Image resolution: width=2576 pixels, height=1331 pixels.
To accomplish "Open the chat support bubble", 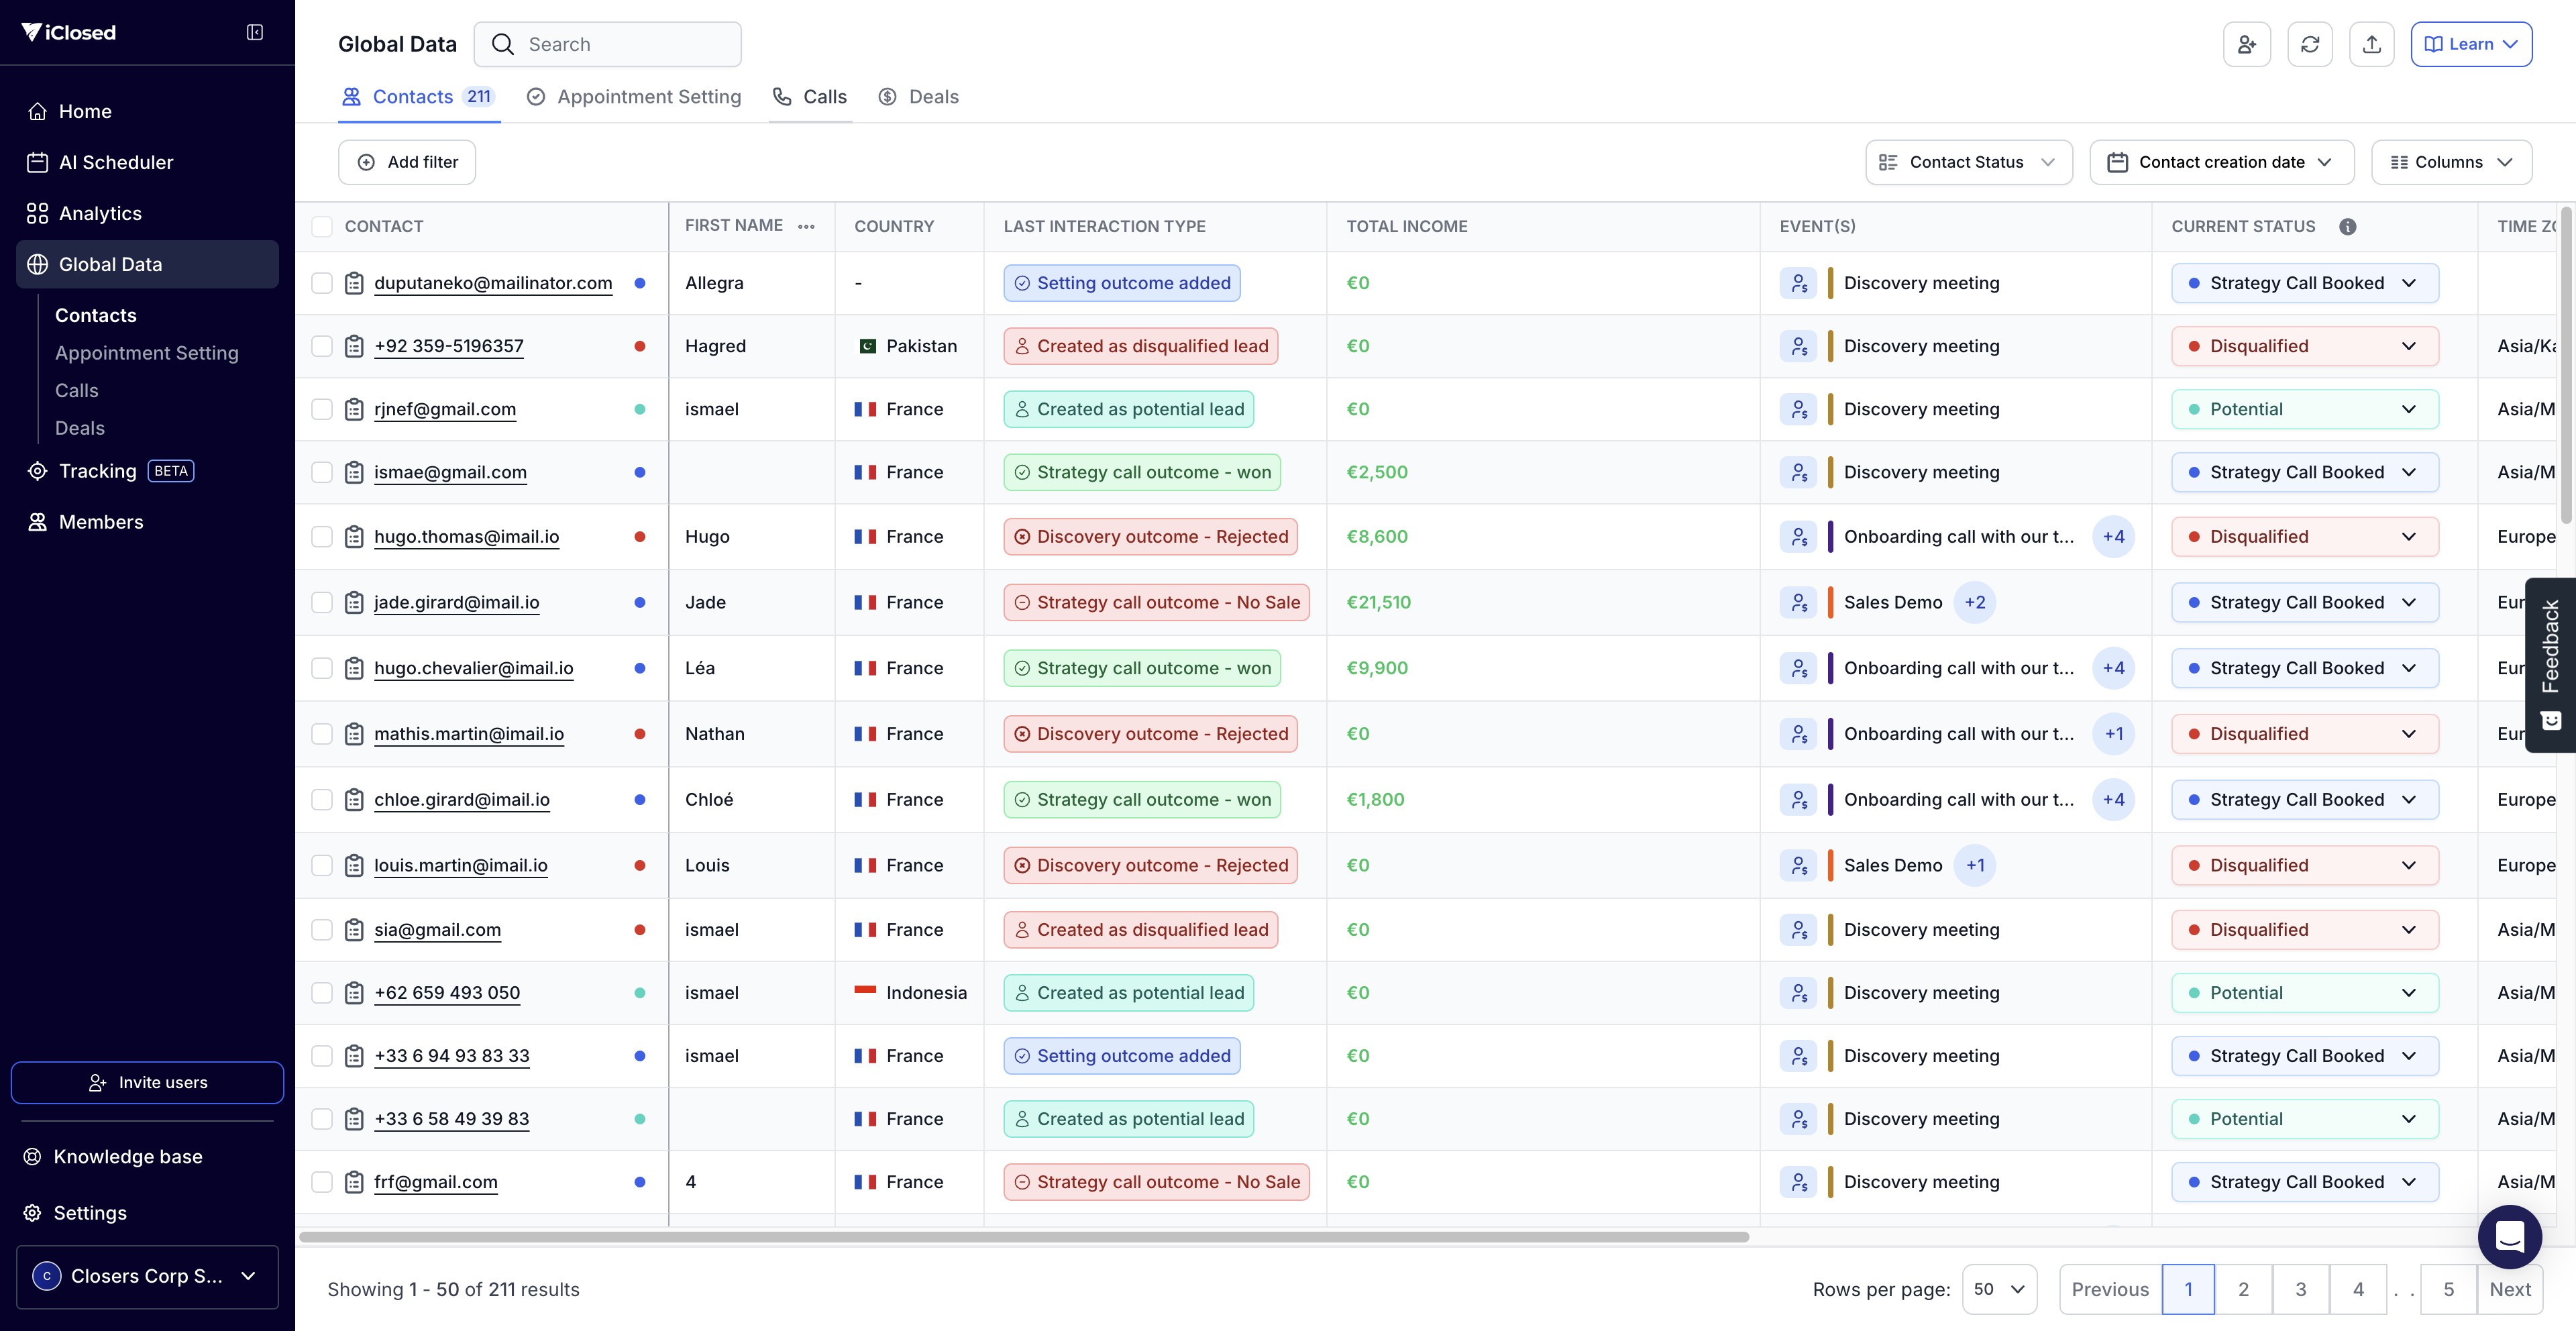I will 2509,1236.
